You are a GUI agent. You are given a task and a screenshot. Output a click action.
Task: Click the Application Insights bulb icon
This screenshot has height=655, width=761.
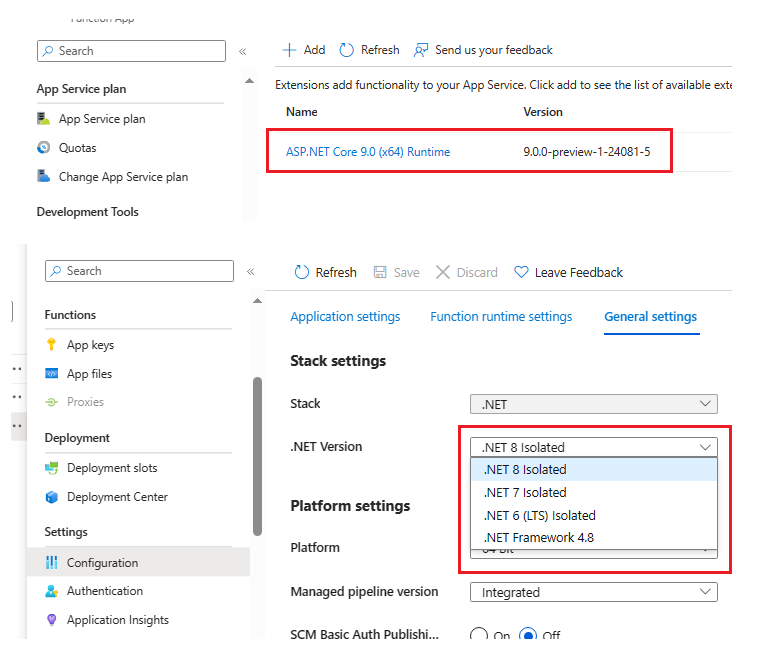tap(51, 620)
